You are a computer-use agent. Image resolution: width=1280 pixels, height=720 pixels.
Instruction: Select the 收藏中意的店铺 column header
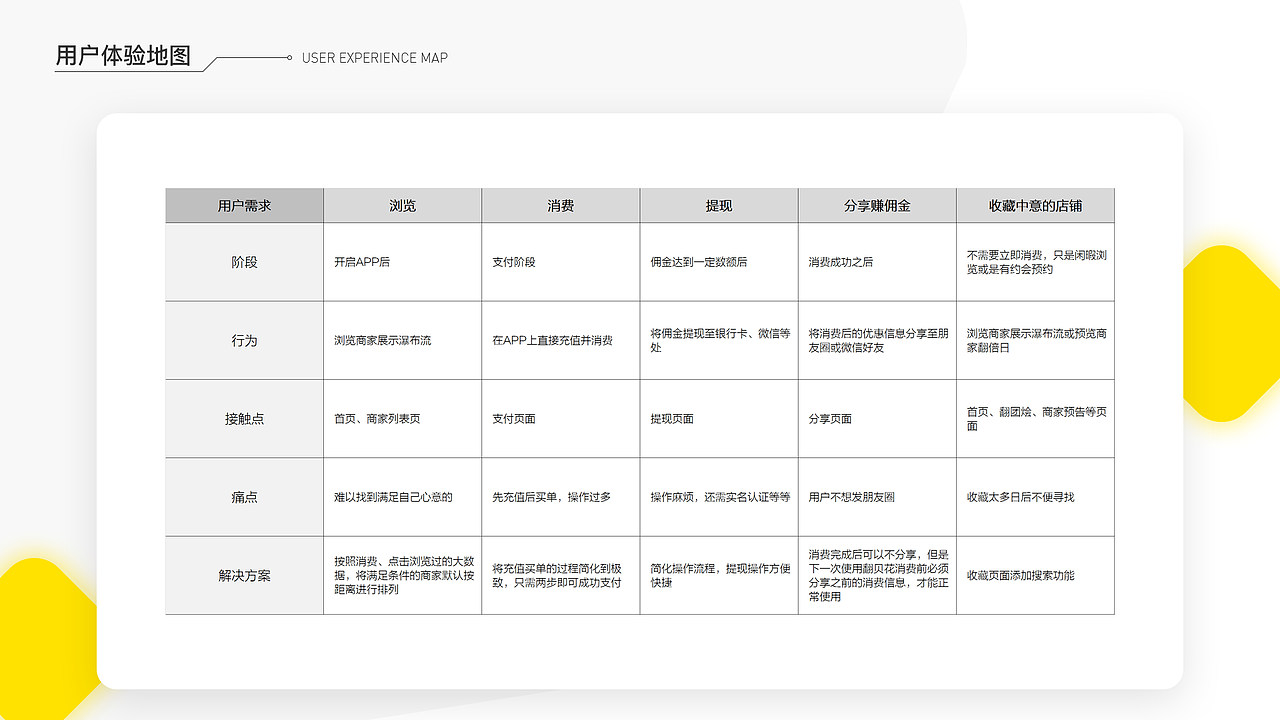tap(1036, 205)
